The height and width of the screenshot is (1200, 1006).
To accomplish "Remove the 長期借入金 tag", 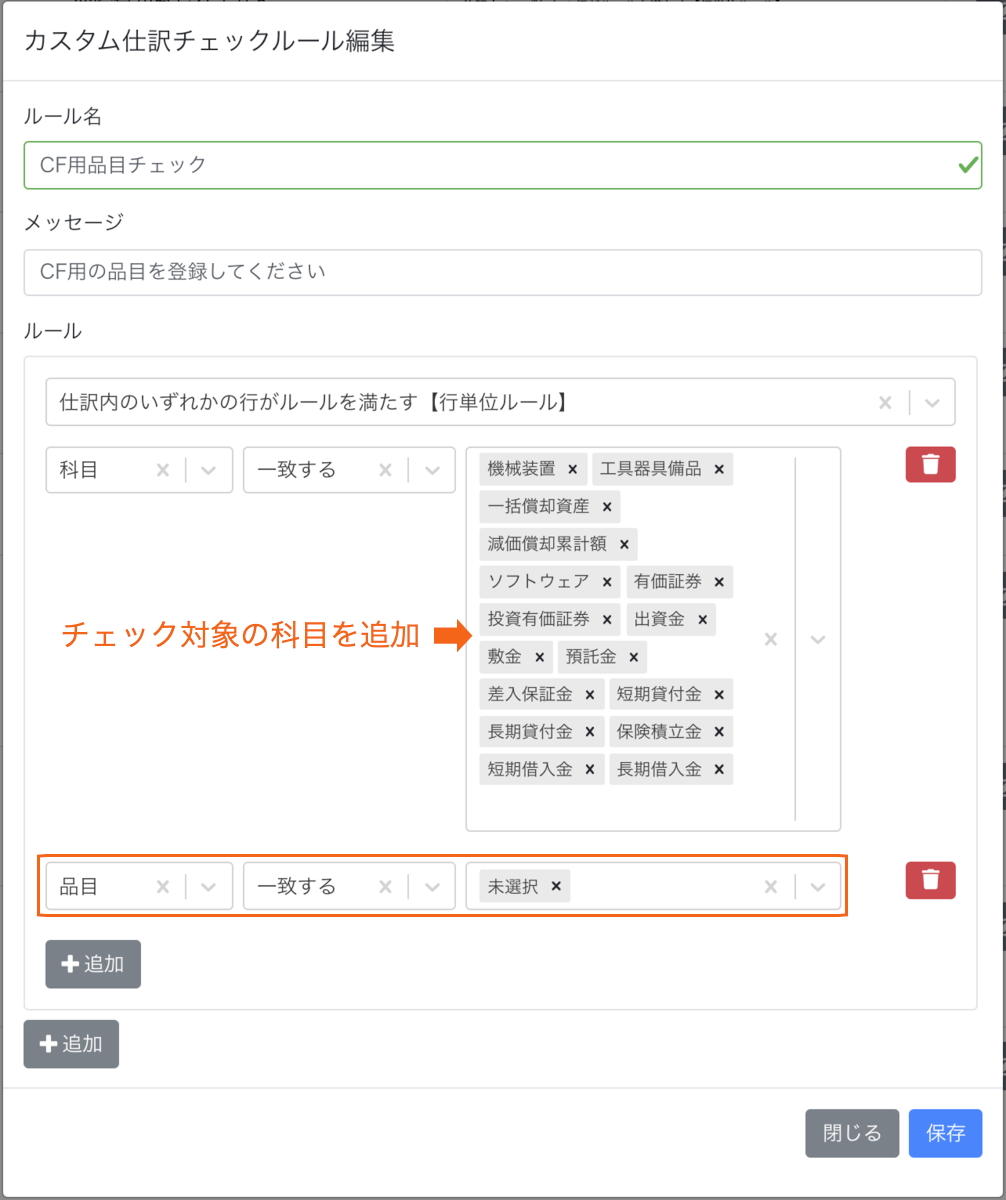I will pos(719,769).
